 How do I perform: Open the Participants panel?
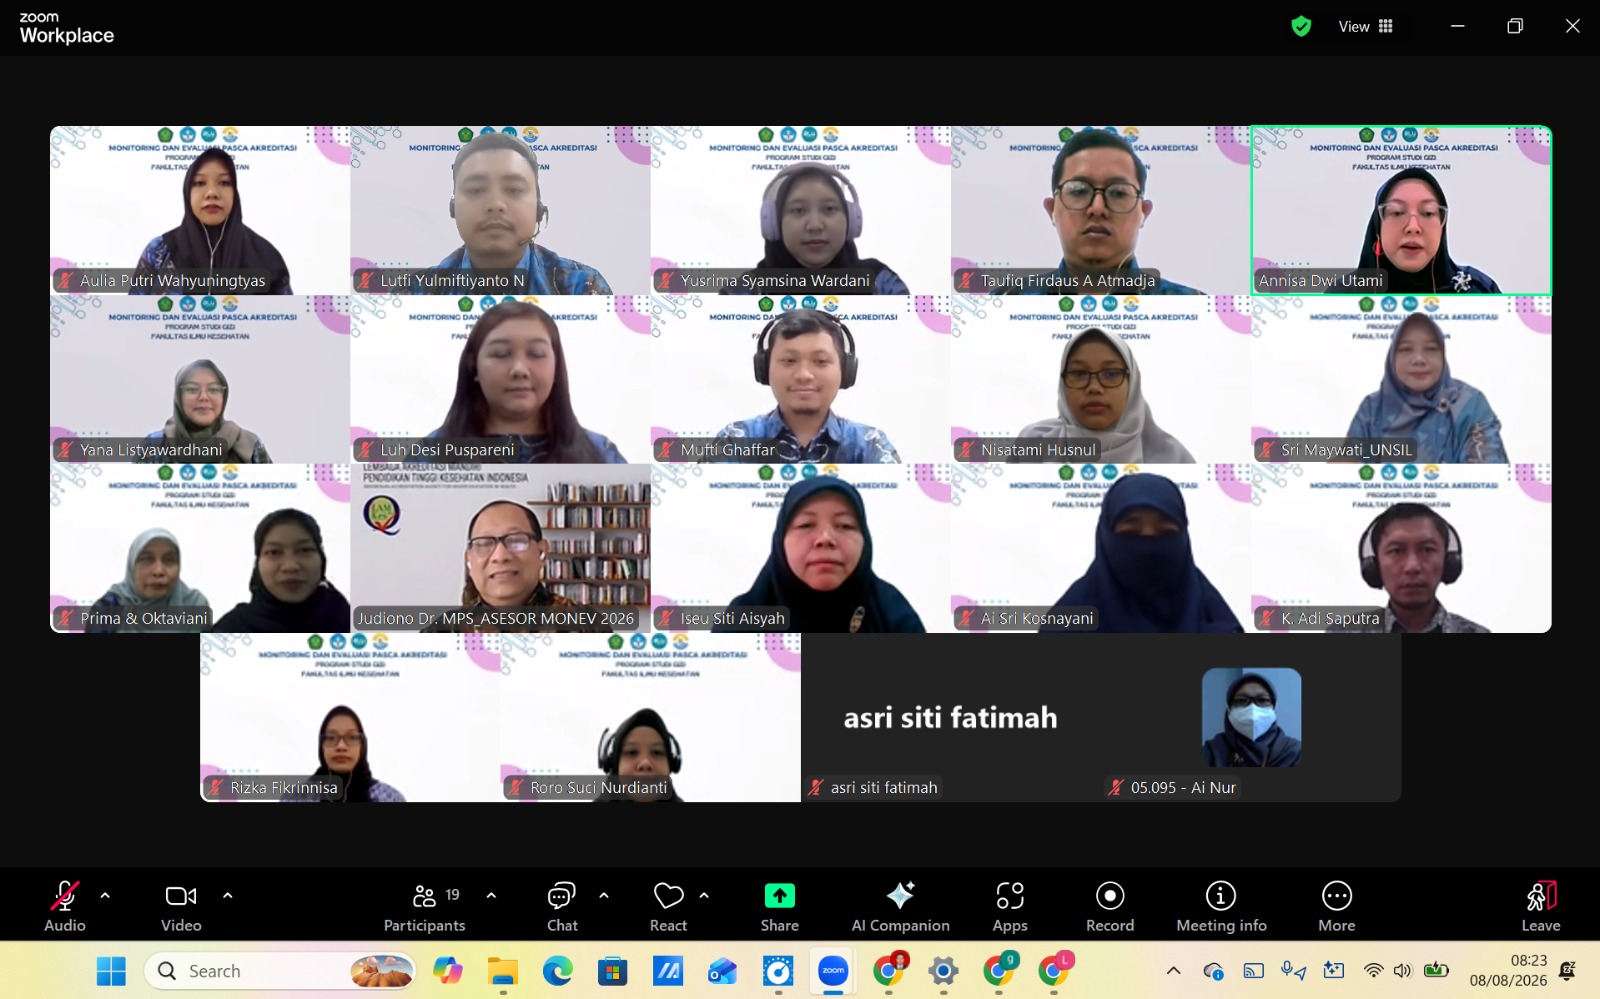click(x=425, y=908)
